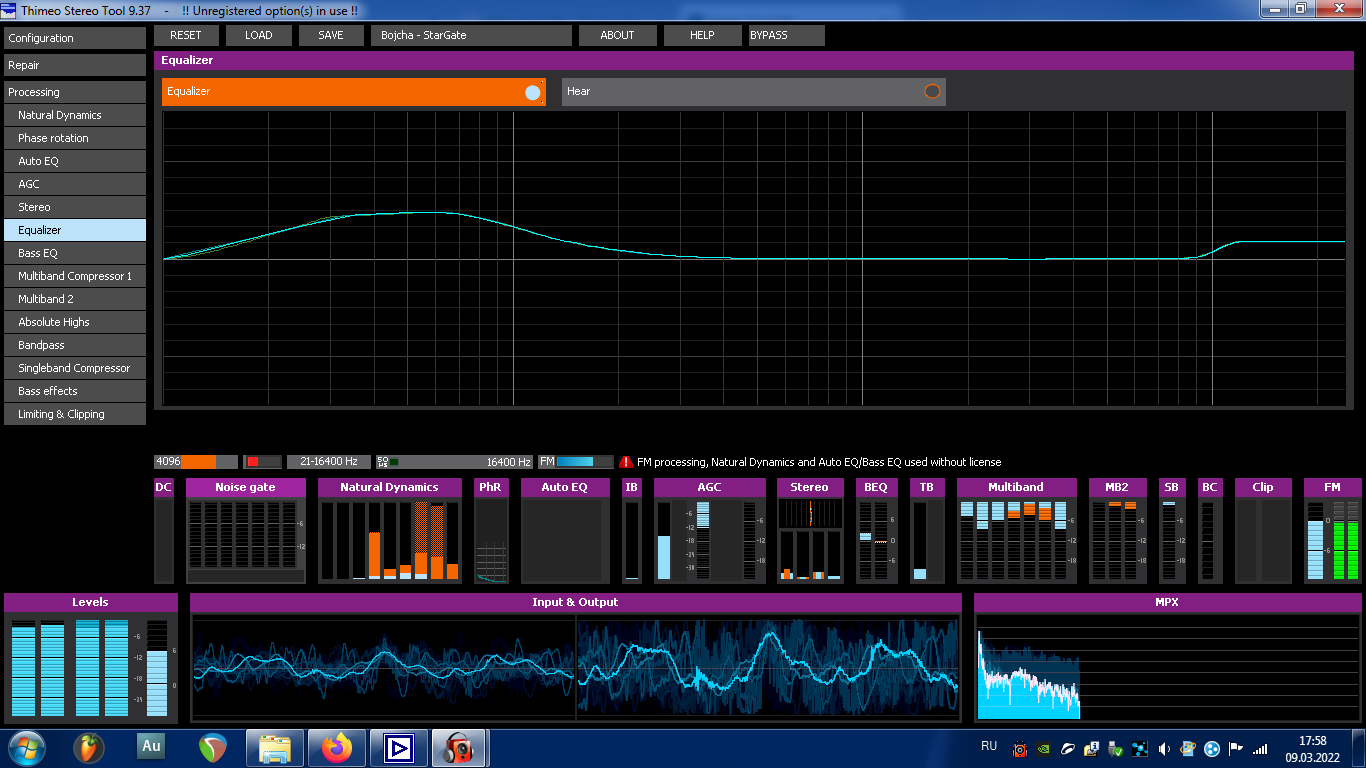
Task: Click the 16400 Hz bandwidth bar
Action: [x=454, y=462]
